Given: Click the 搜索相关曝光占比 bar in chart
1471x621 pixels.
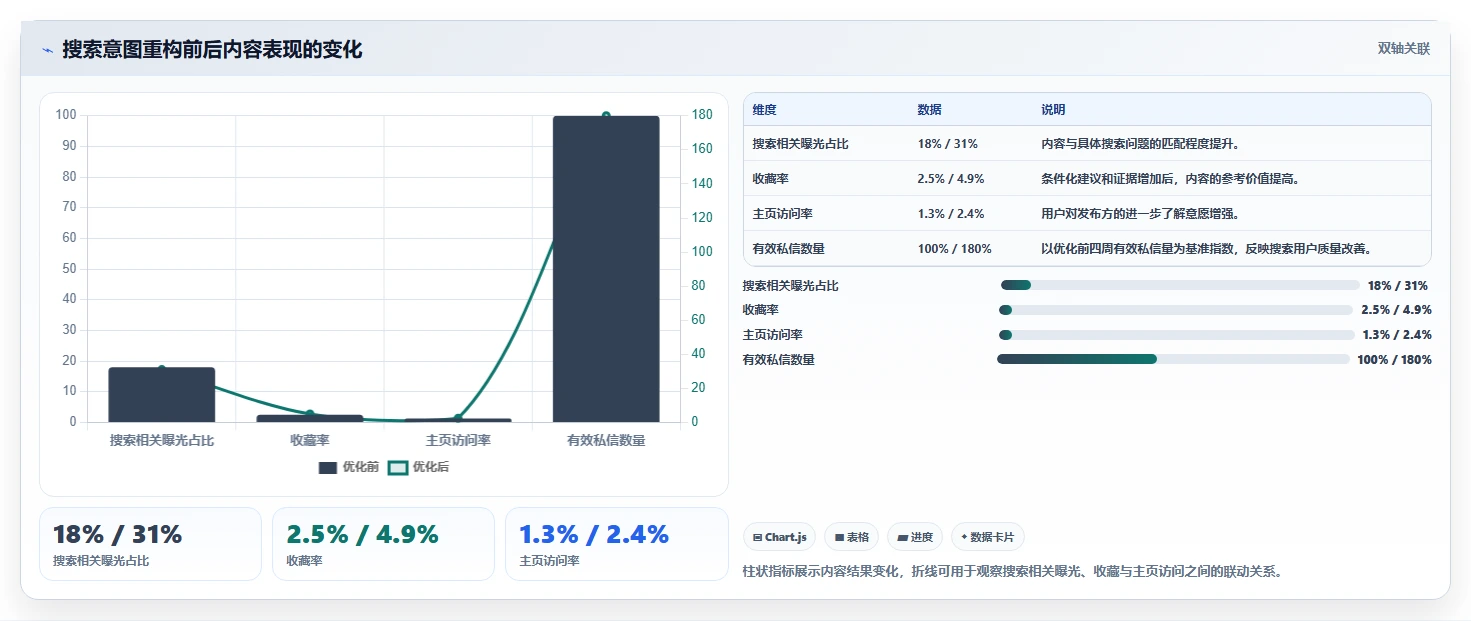Looking at the screenshot, I should pos(162,395).
